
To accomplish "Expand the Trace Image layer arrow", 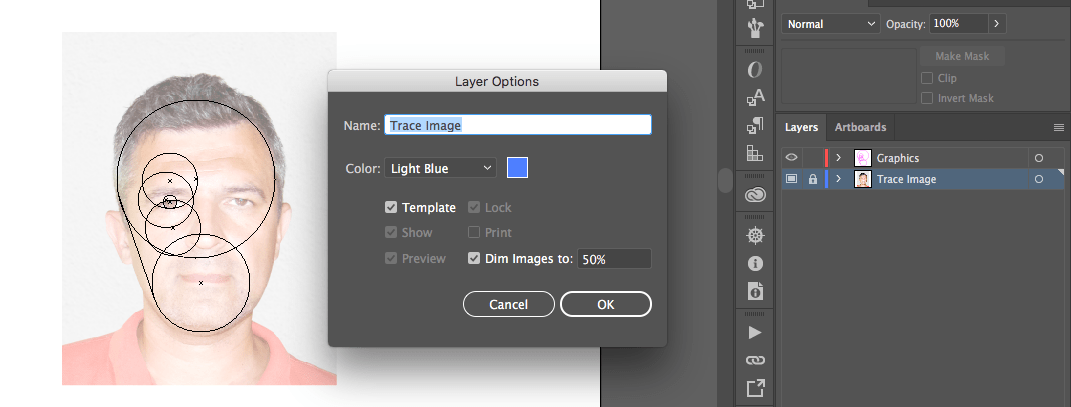I will click(x=839, y=179).
